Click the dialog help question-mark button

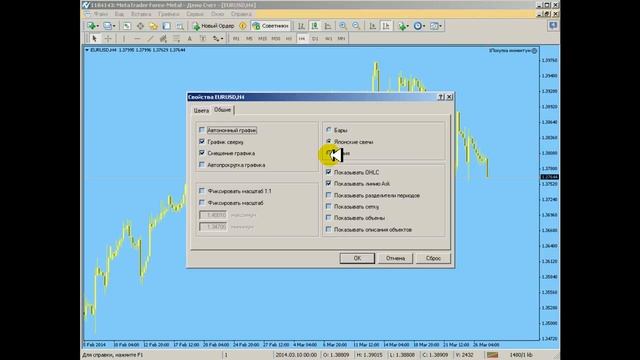pyautogui.click(x=441, y=97)
